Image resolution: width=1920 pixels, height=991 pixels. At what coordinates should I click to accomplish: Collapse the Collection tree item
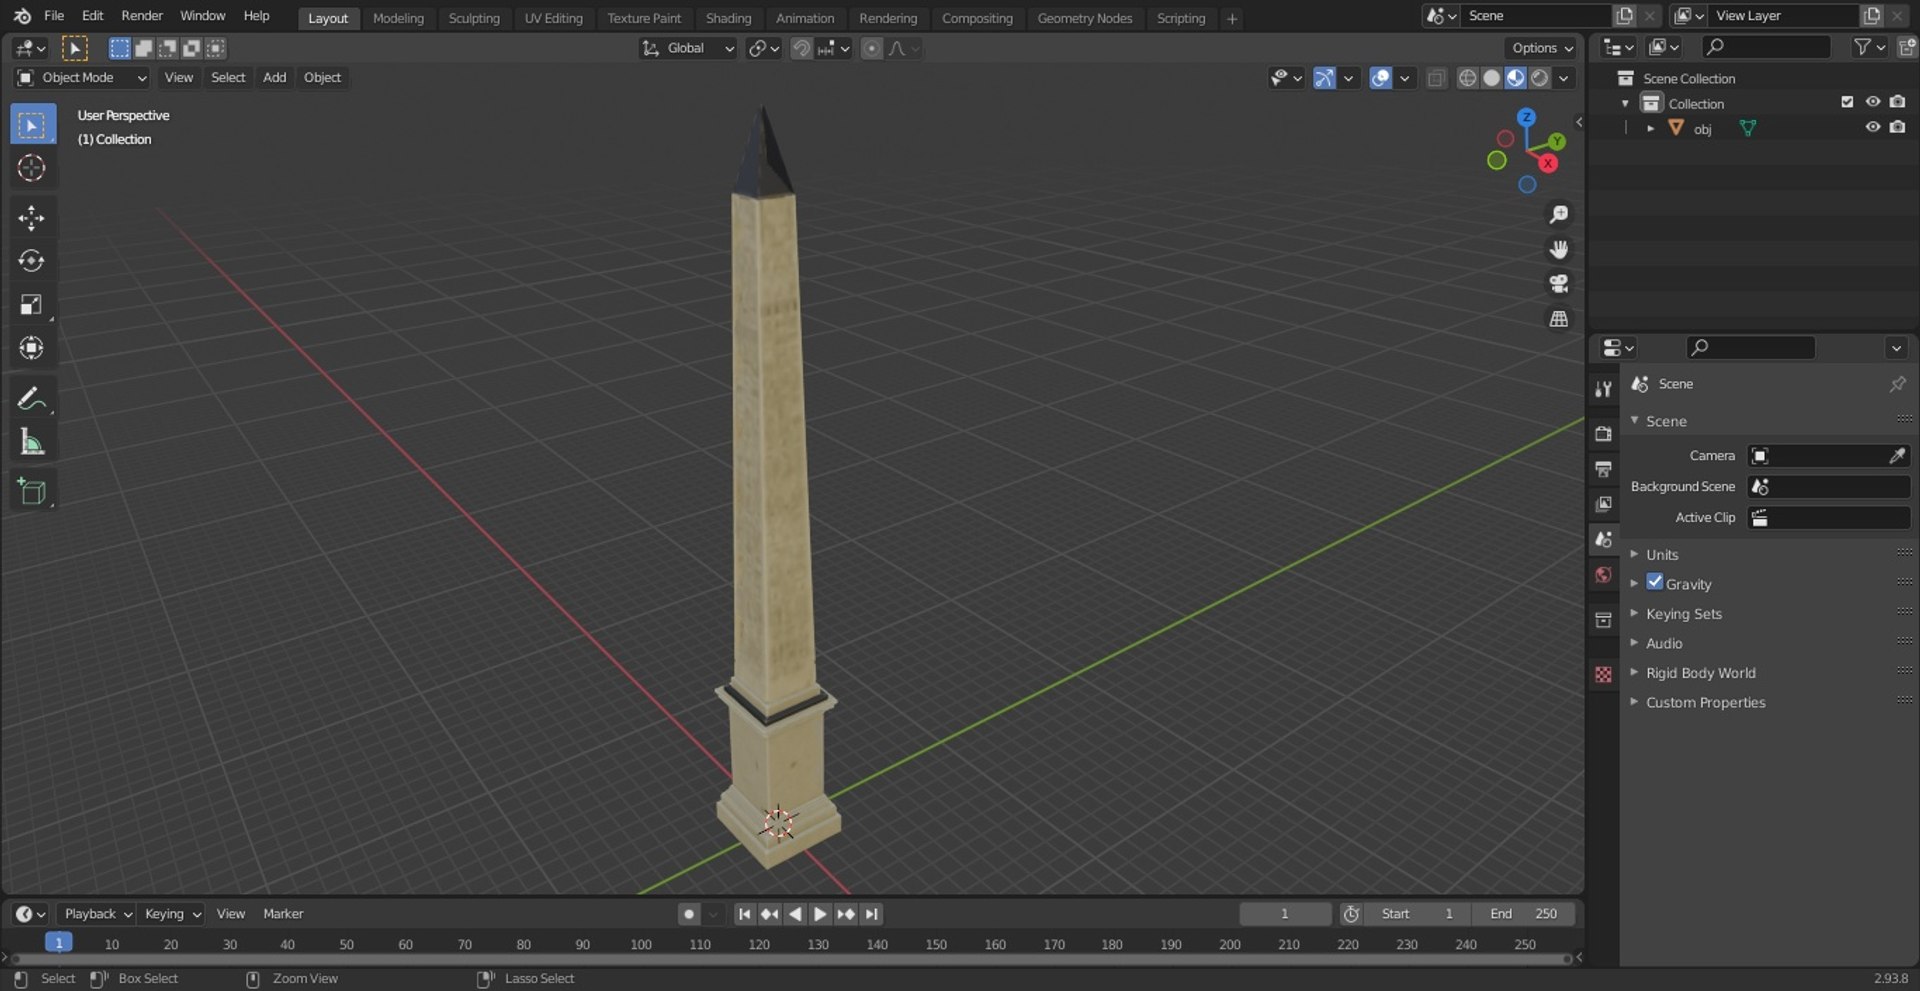1625,103
